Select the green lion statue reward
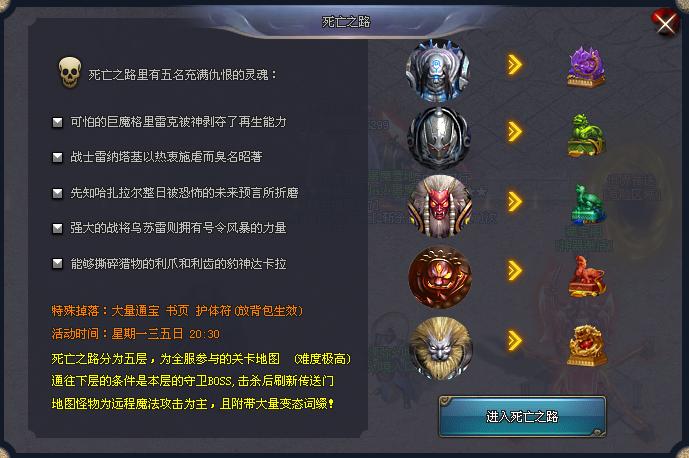This screenshot has height=458, width=689. click(586, 135)
